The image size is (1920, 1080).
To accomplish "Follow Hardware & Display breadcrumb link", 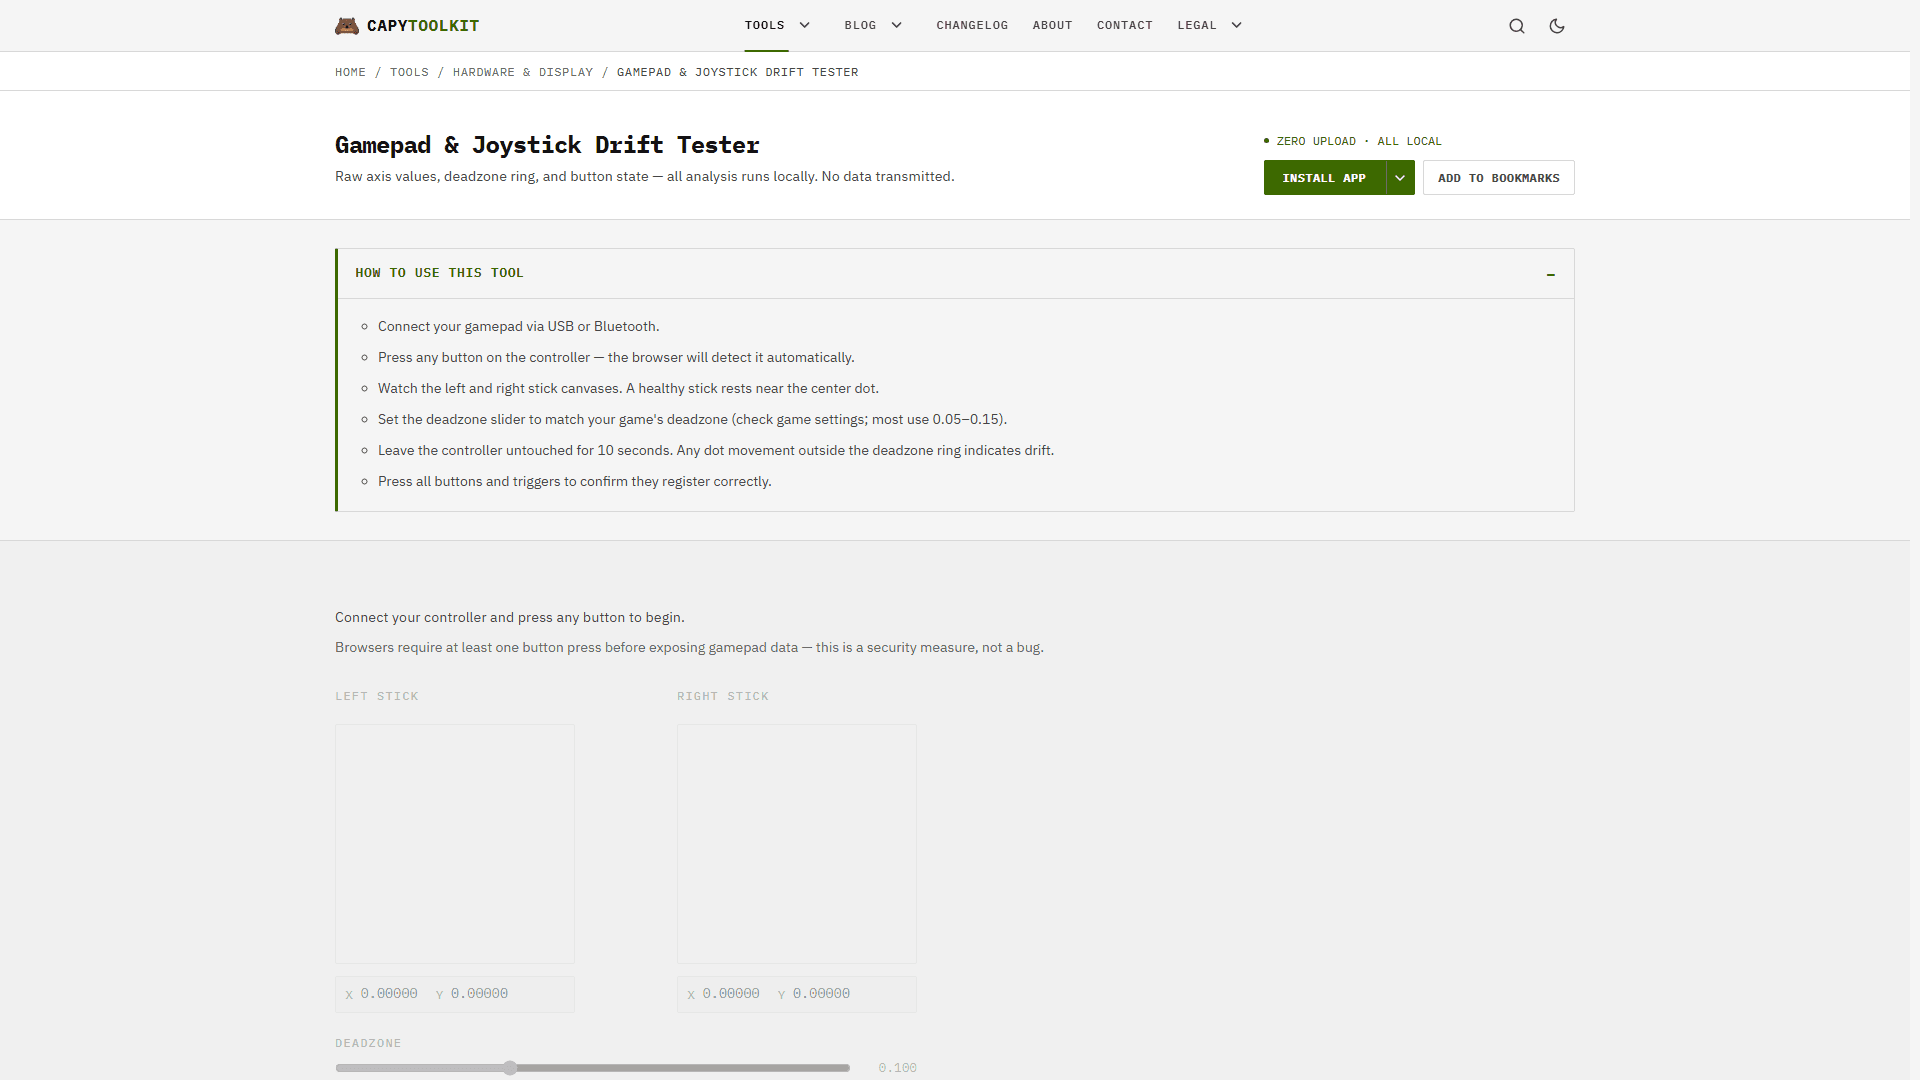I will tap(522, 72).
